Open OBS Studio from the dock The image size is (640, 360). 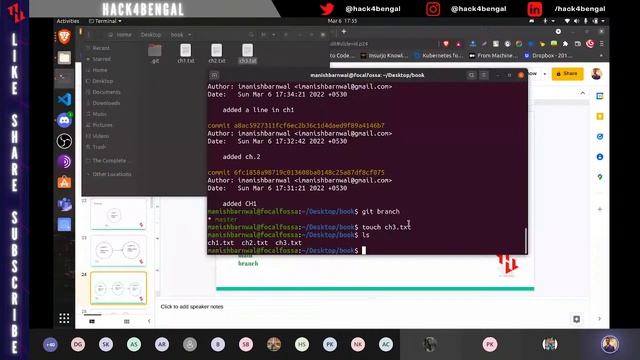click(x=64, y=141)
